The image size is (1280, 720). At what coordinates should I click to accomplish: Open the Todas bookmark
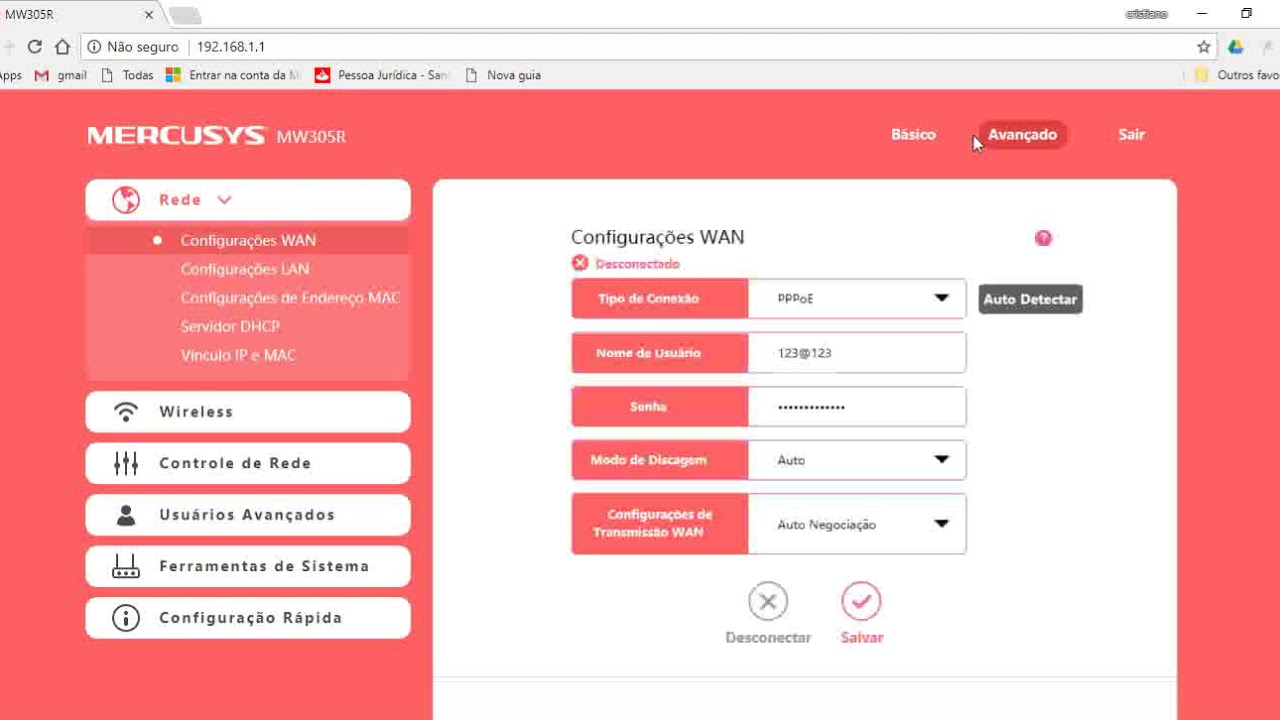(x=127, y=75)
